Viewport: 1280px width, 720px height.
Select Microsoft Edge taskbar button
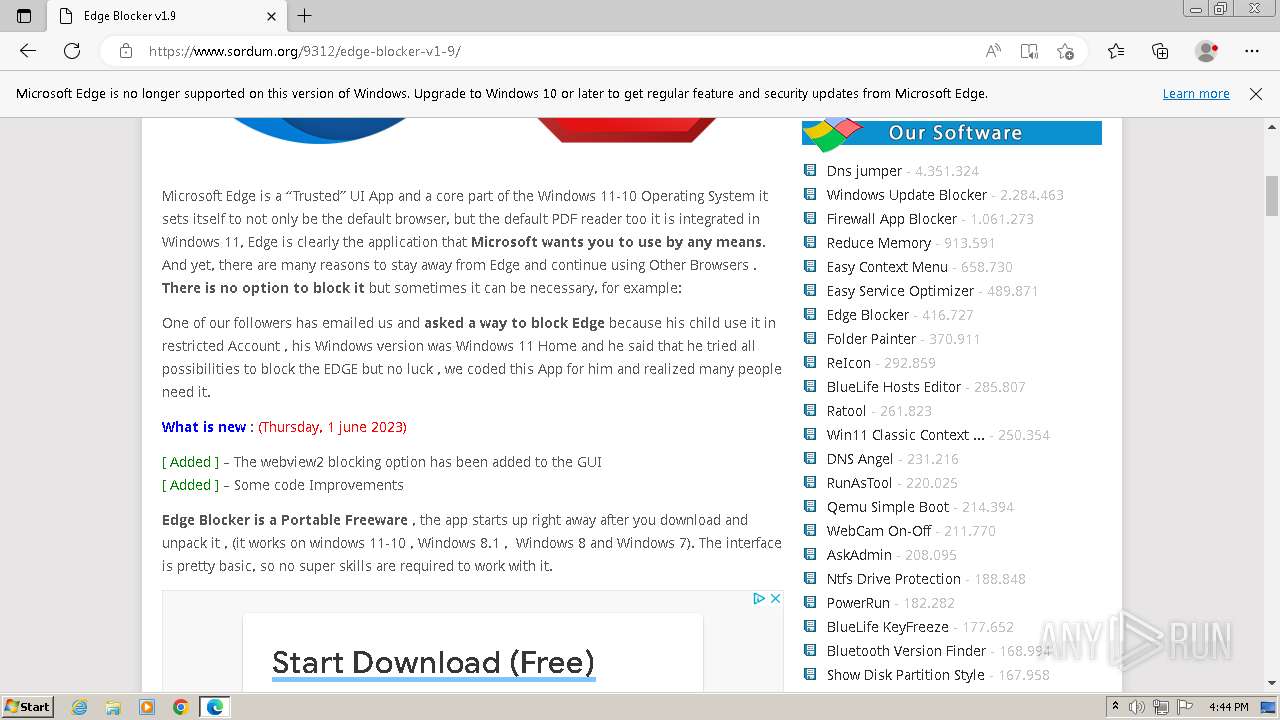click(215, 707)
